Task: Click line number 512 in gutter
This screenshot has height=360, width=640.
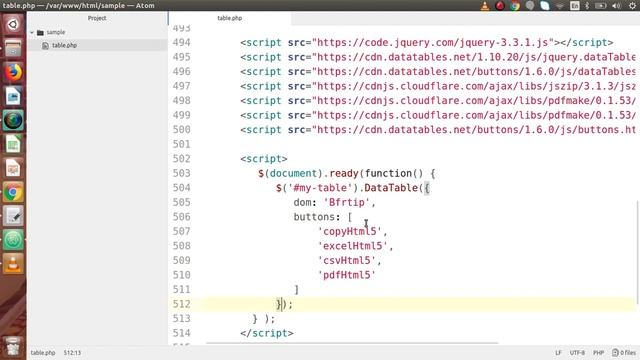Action: point(181,304)
